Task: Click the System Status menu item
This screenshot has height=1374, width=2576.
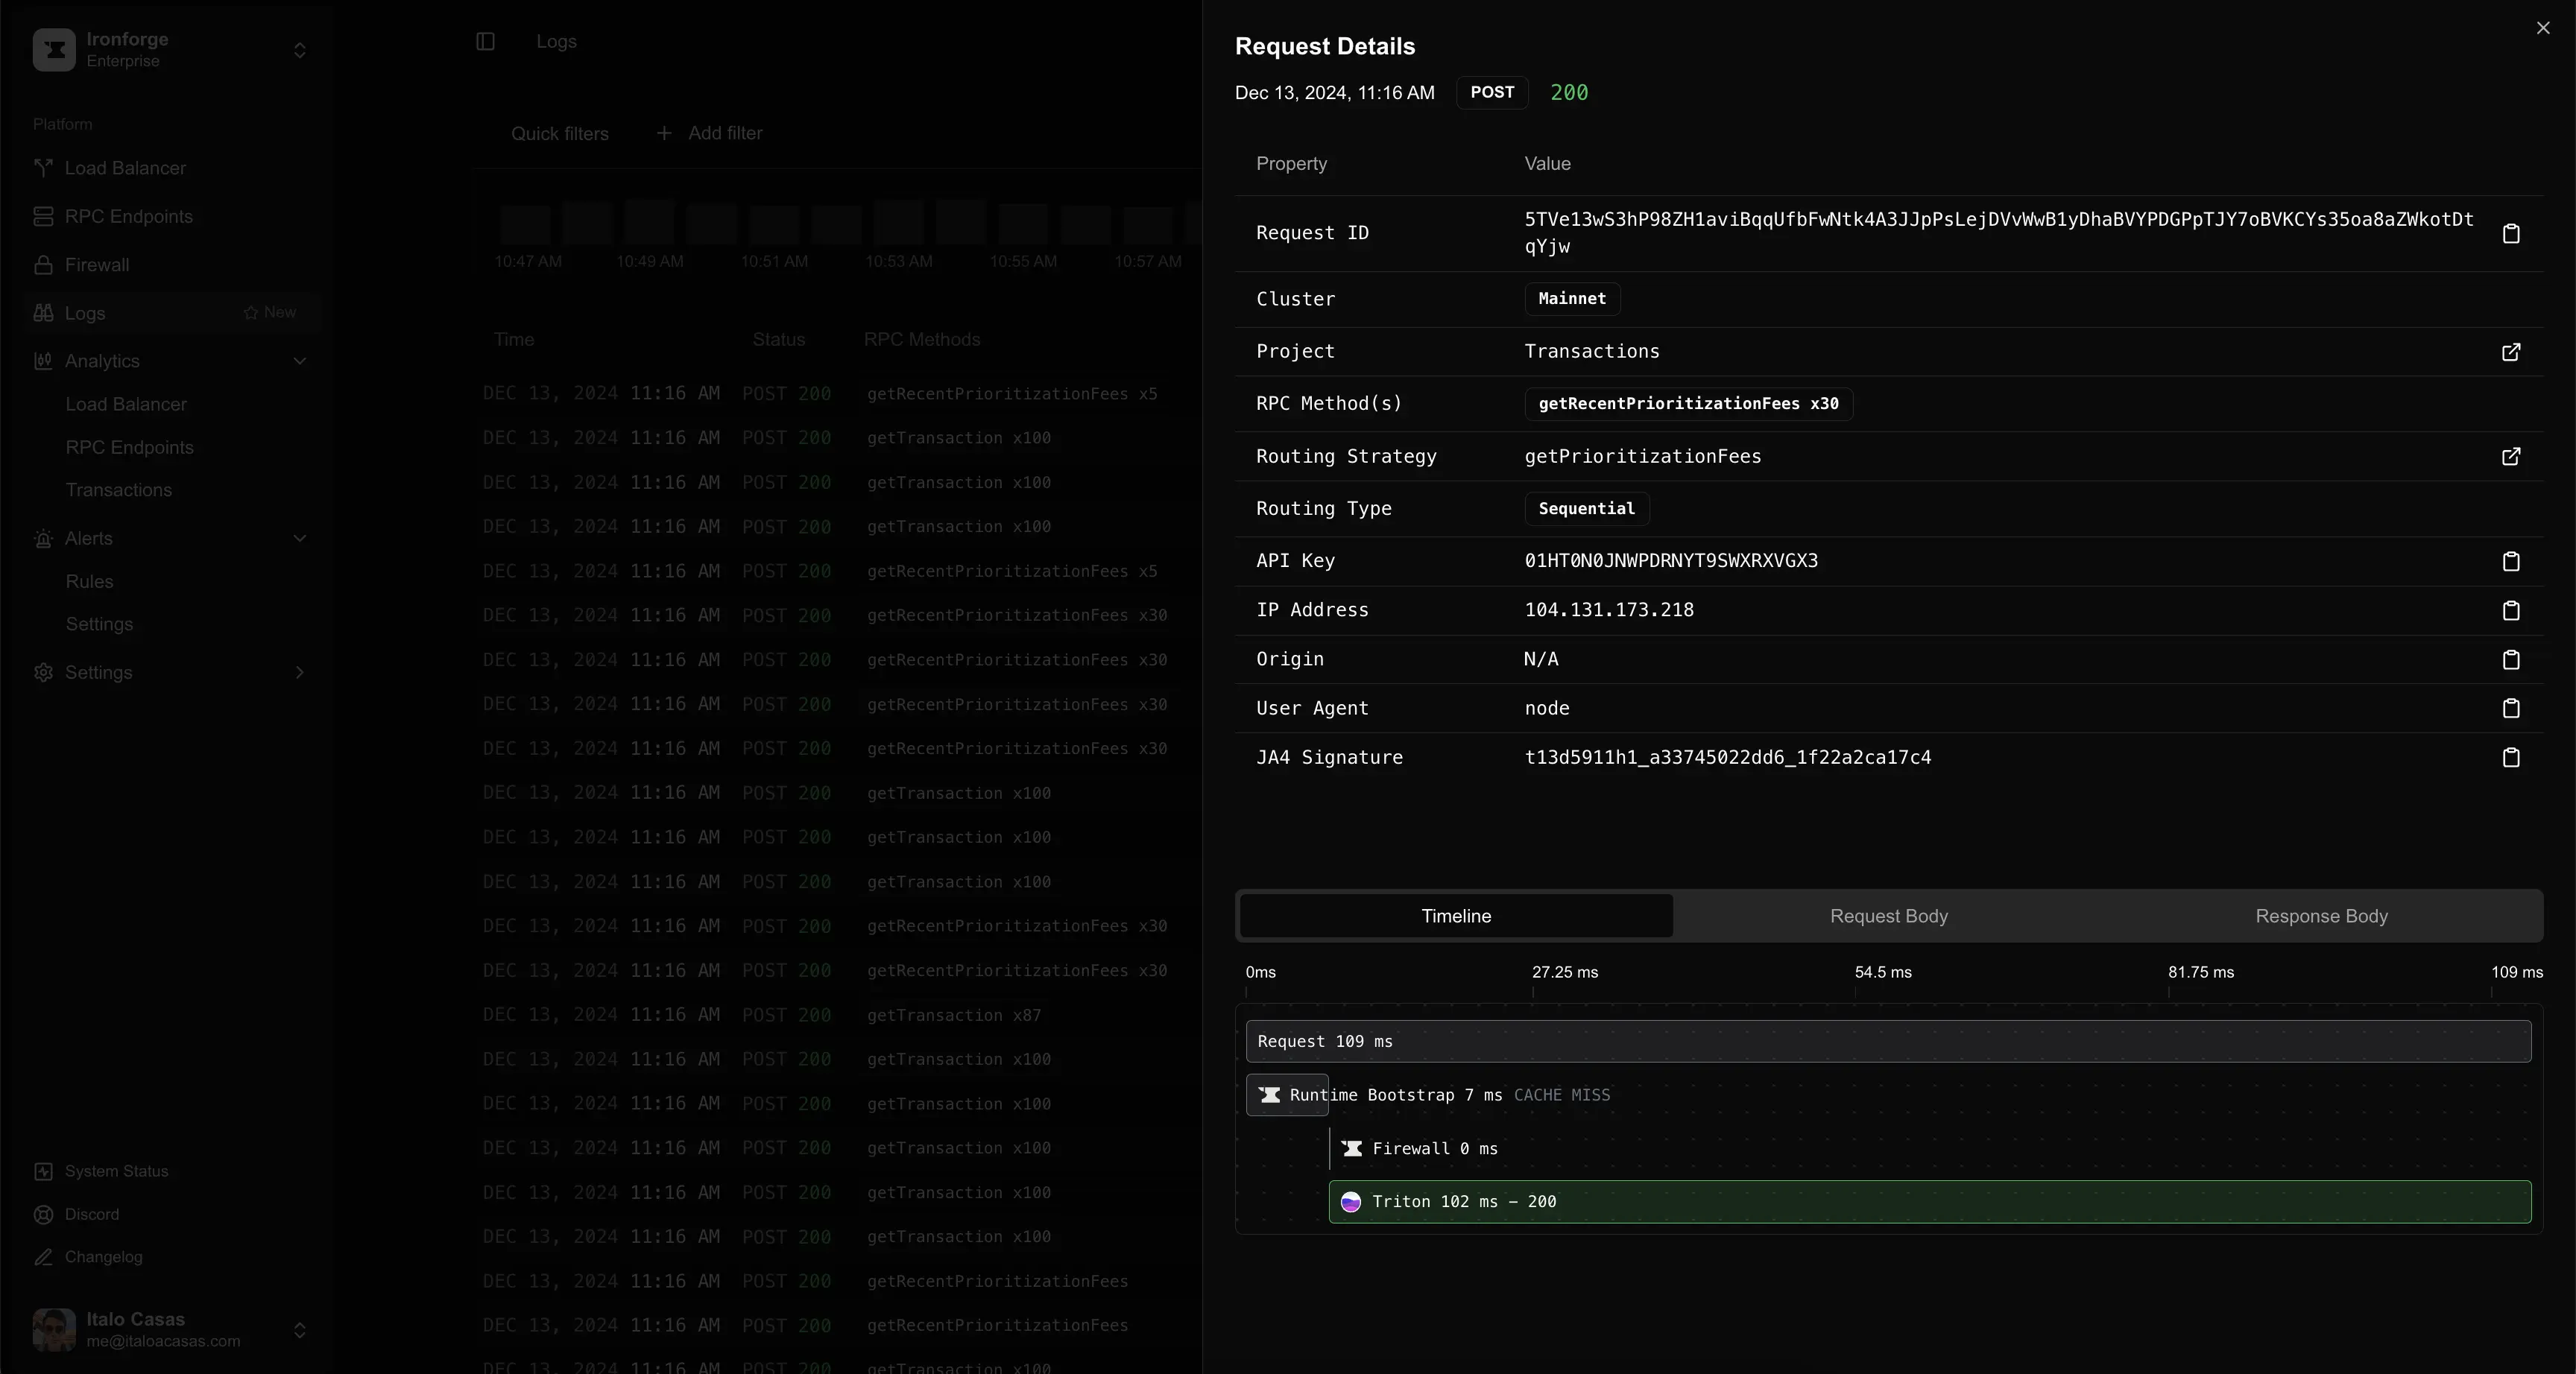Action: (x=116, y=1171)
